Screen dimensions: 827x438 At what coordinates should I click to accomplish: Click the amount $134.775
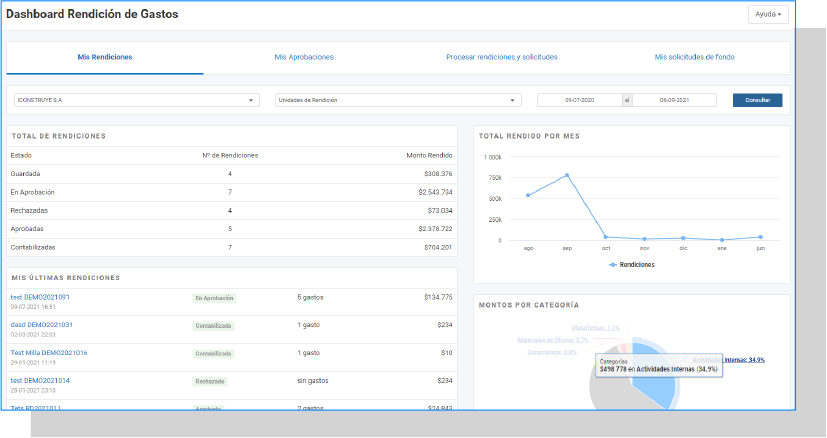[438, 297]
